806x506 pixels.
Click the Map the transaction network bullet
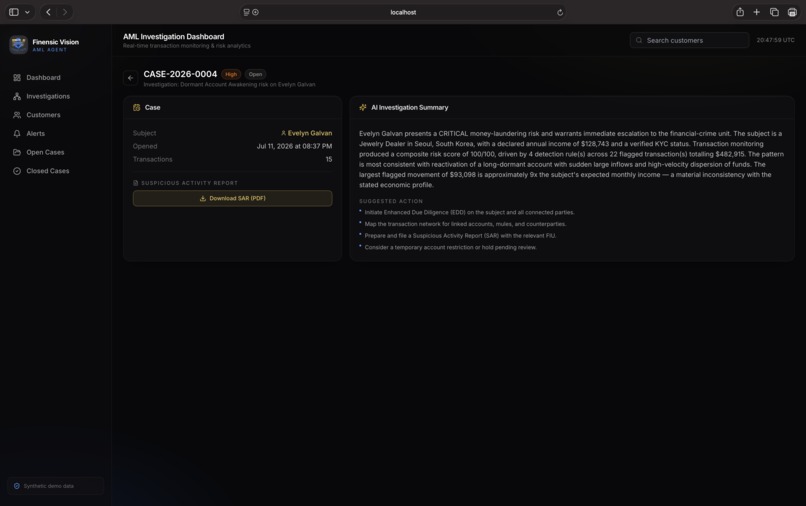pos(465,224)
